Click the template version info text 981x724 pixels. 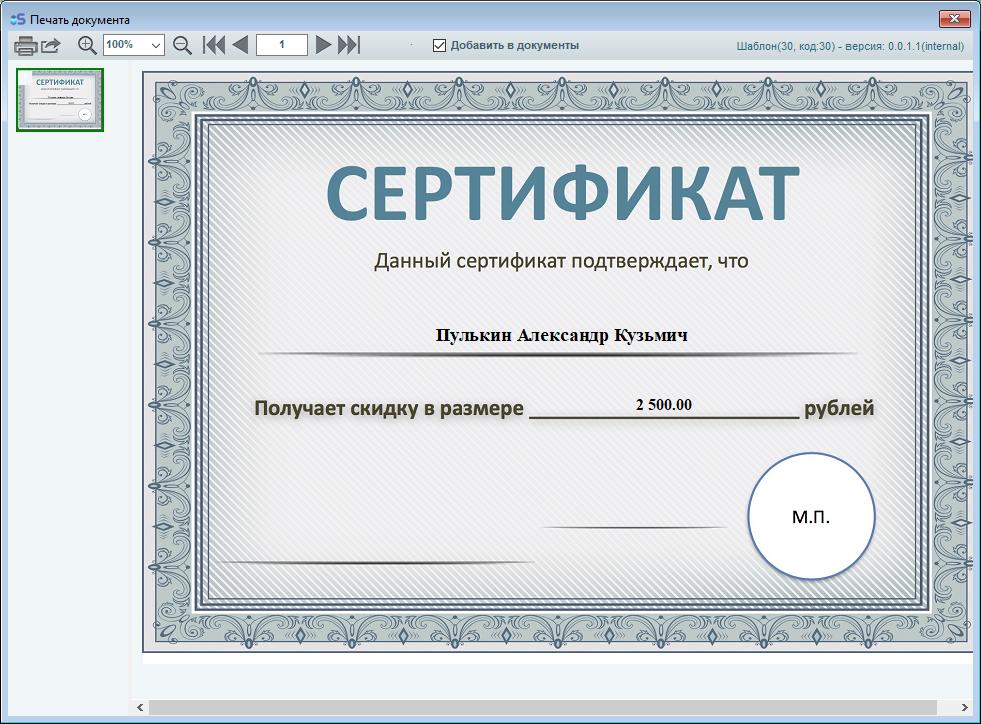(850, 46)
